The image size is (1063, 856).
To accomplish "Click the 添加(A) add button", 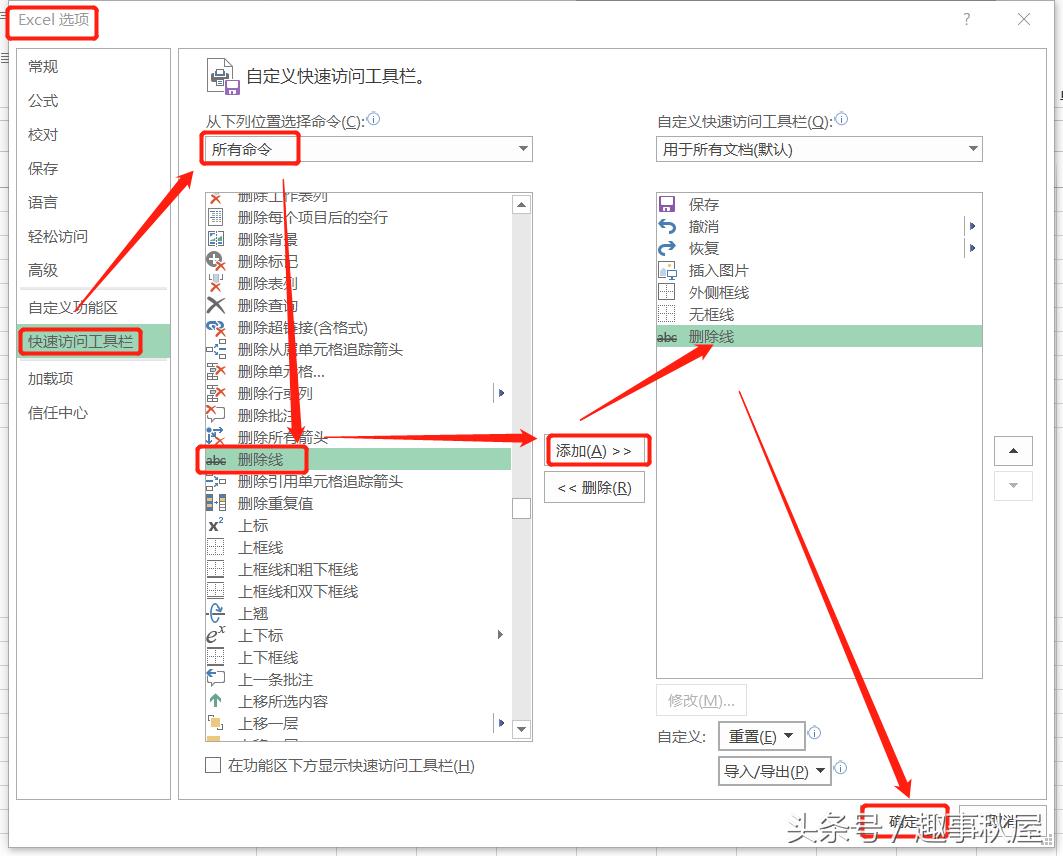I will click(x=597, y=450).
